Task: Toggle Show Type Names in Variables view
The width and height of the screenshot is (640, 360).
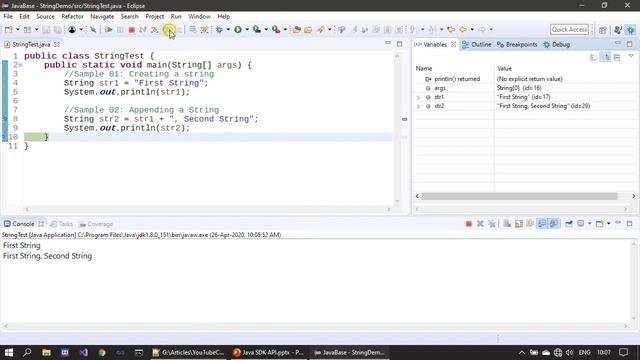Action: pyautogui.click(x=593, y=58)
